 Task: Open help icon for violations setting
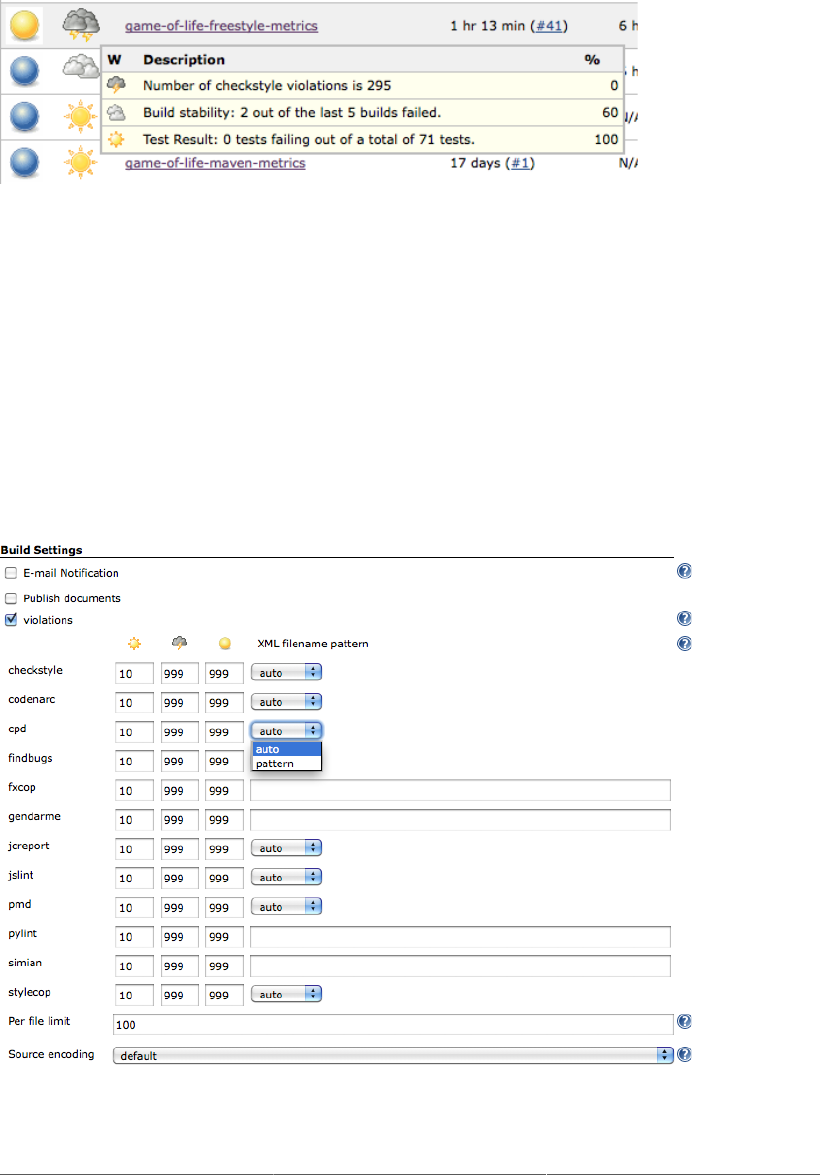684,619
